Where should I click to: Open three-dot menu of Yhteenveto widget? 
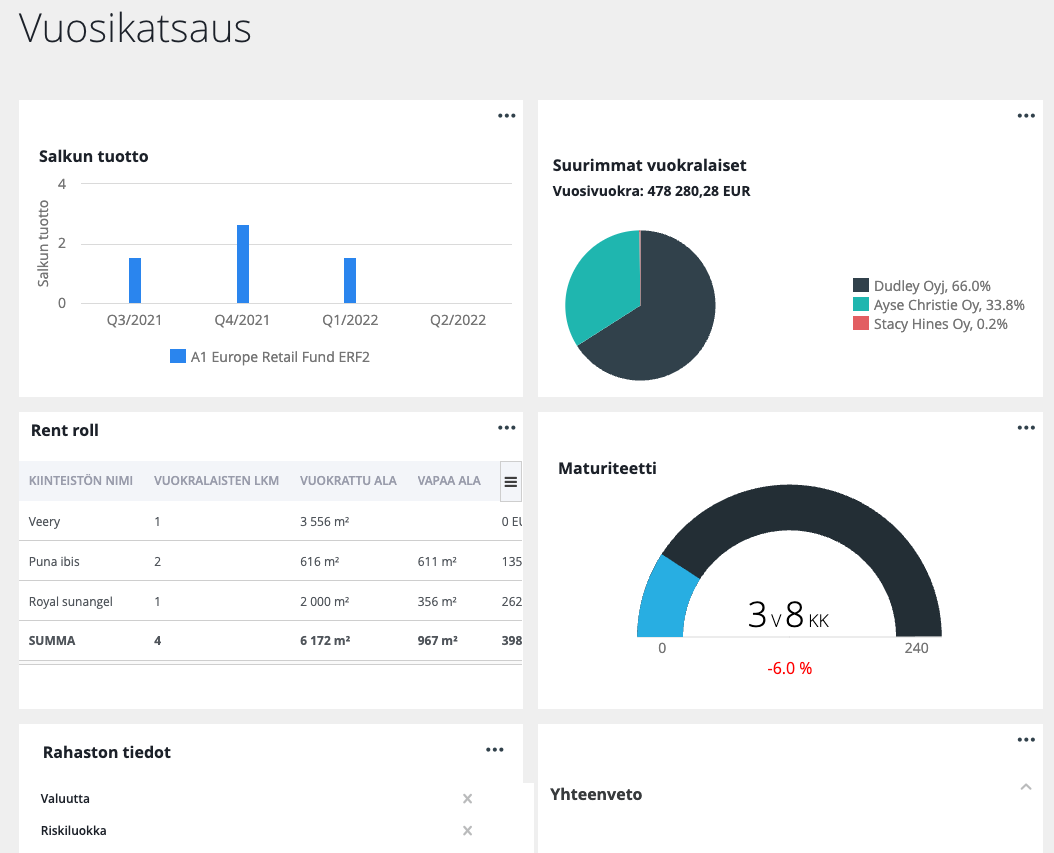1026,739
